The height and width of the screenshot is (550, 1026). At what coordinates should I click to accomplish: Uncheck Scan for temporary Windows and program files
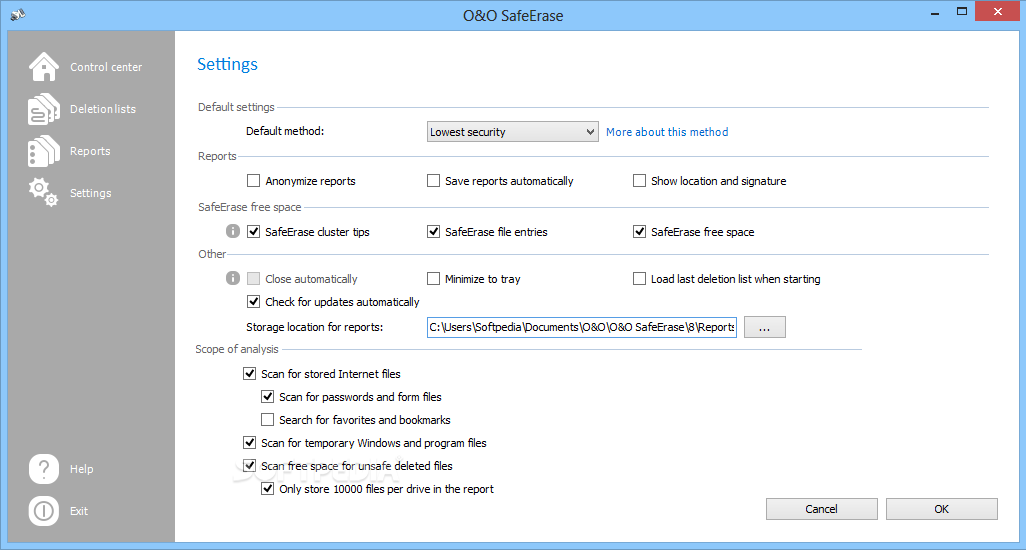[x=249, y=443]
